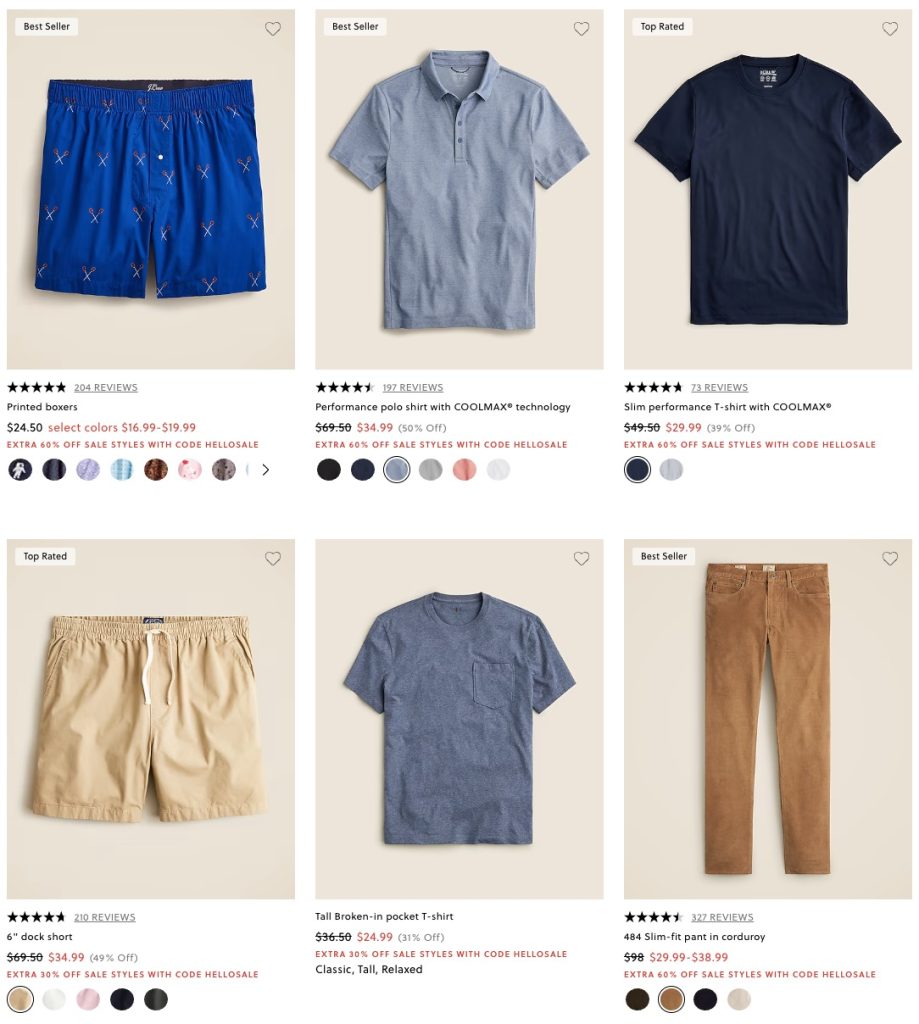
Task: Favorite the 484 Slim-fit corduroy pant
Action: point(890,558)
